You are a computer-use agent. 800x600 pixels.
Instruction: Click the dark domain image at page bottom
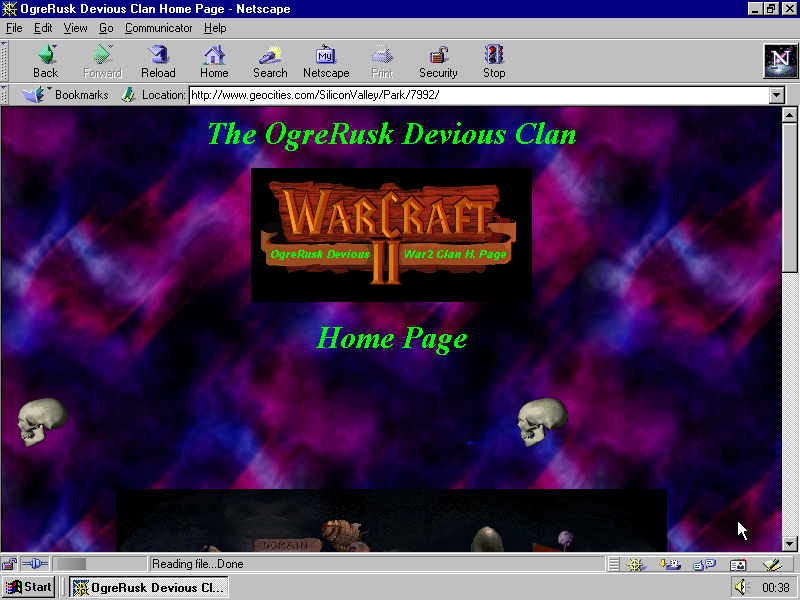[x=391, y=520]
